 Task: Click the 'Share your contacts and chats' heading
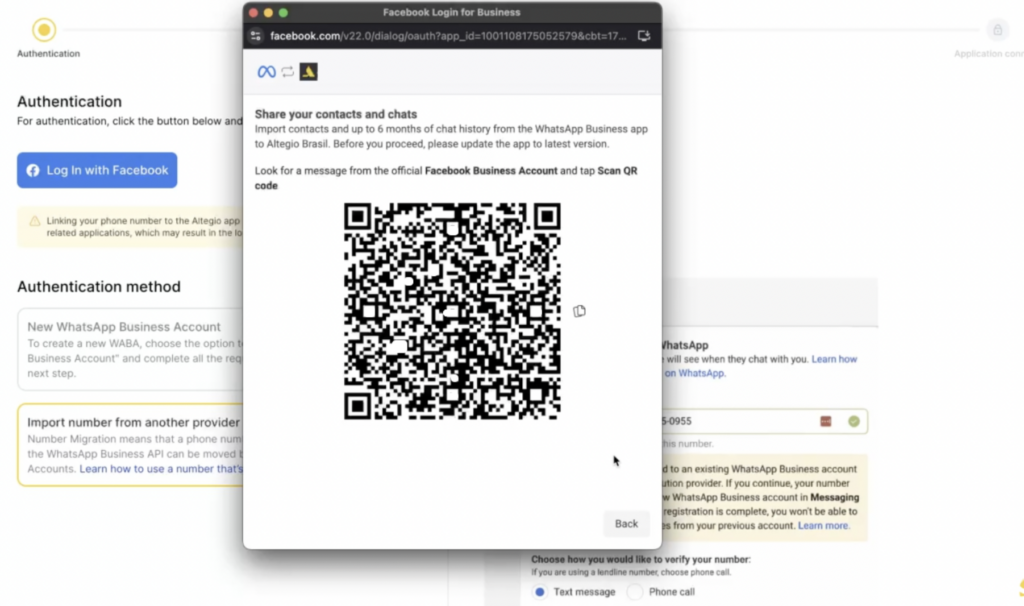336,114
